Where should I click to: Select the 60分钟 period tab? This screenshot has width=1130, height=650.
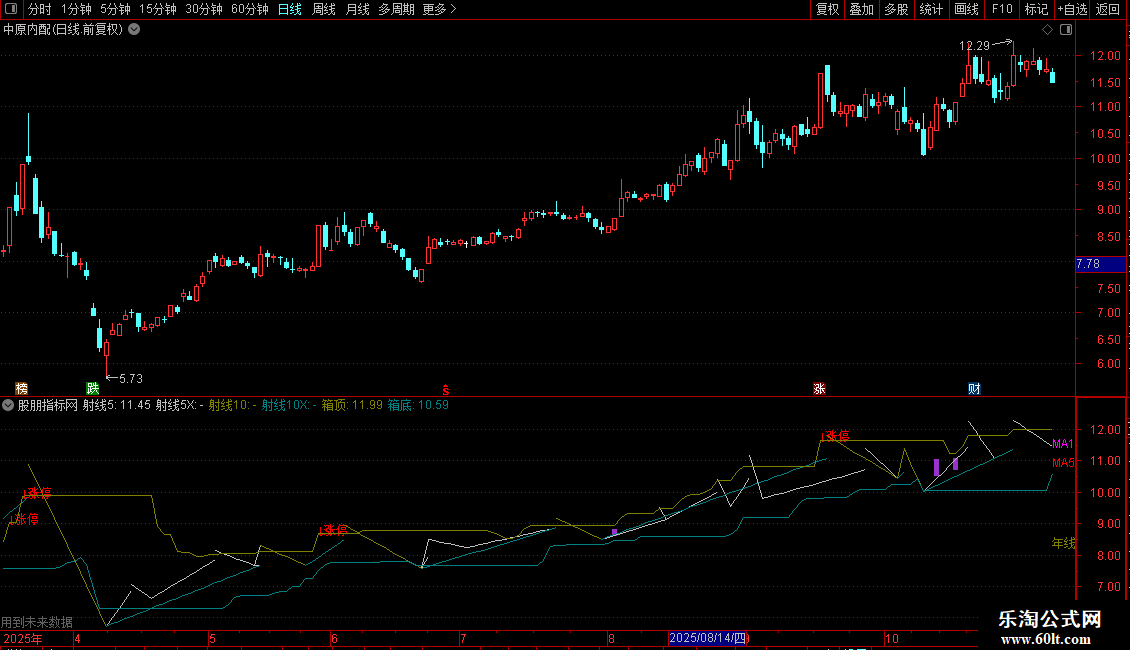click(250, 9)
